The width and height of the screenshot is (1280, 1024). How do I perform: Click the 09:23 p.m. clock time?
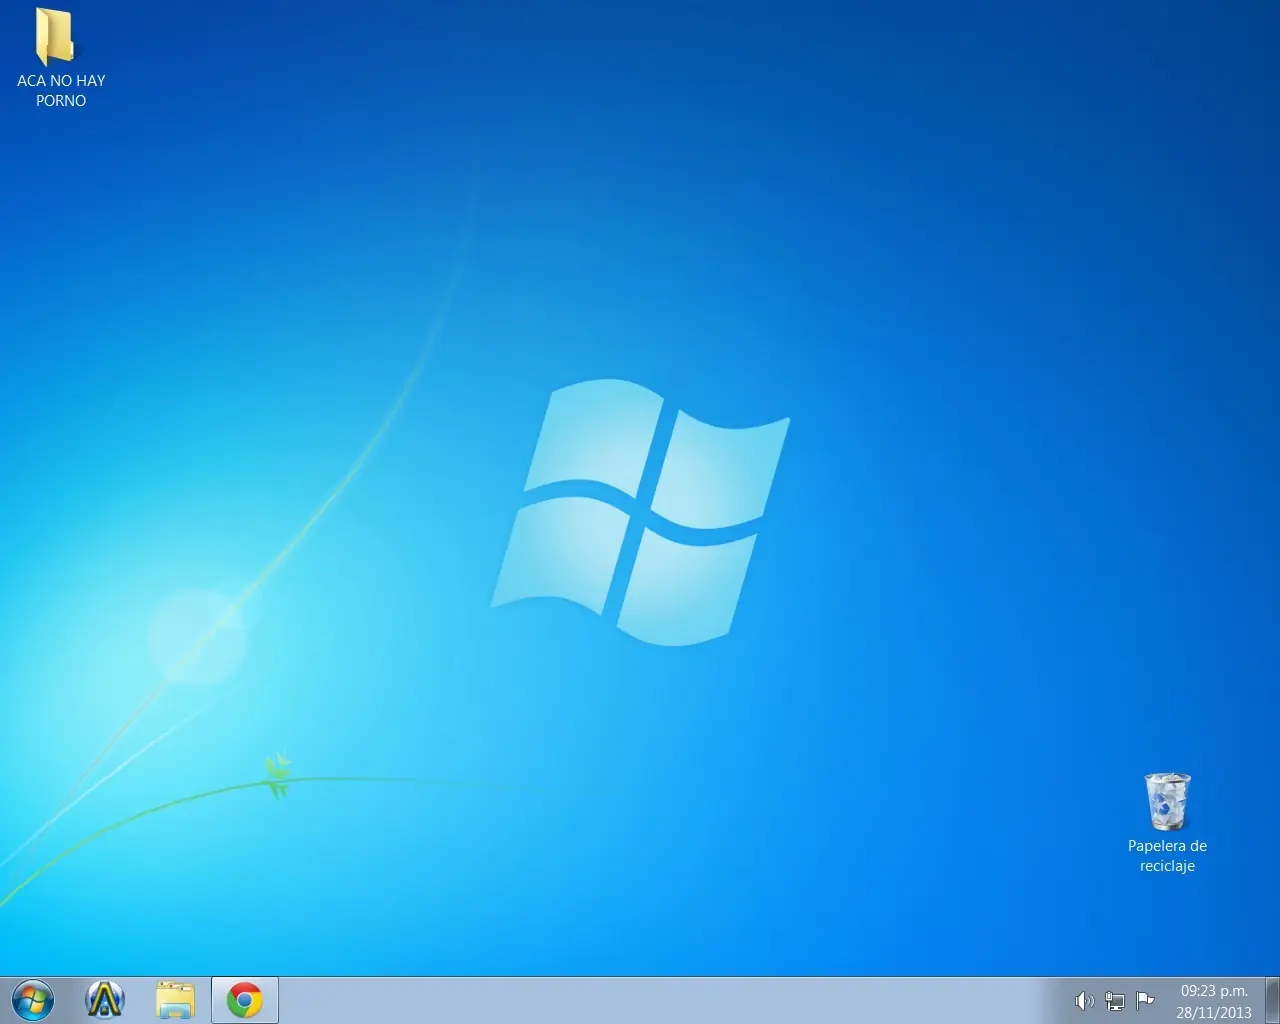tap(1214, 991)
